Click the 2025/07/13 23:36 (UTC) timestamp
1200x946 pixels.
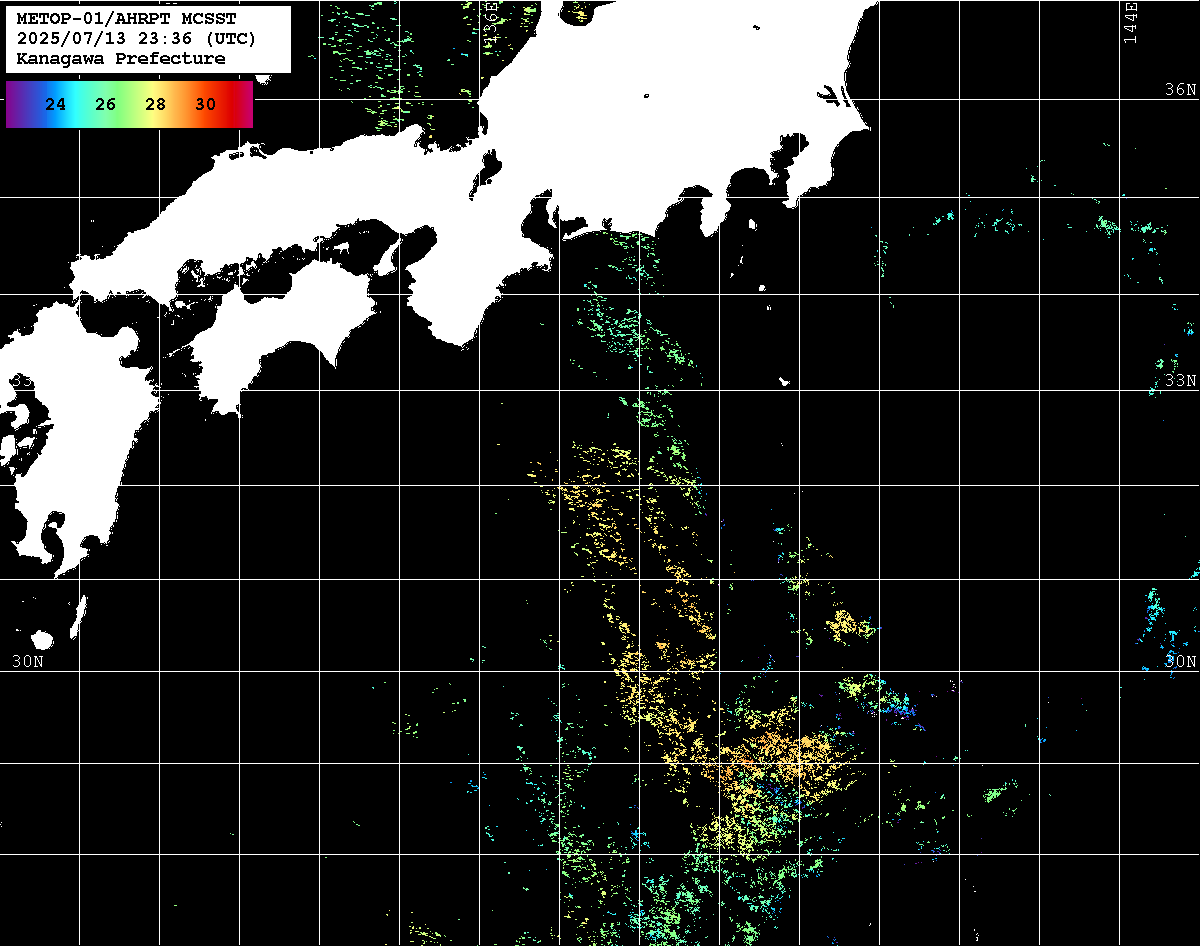click(137, 39)
